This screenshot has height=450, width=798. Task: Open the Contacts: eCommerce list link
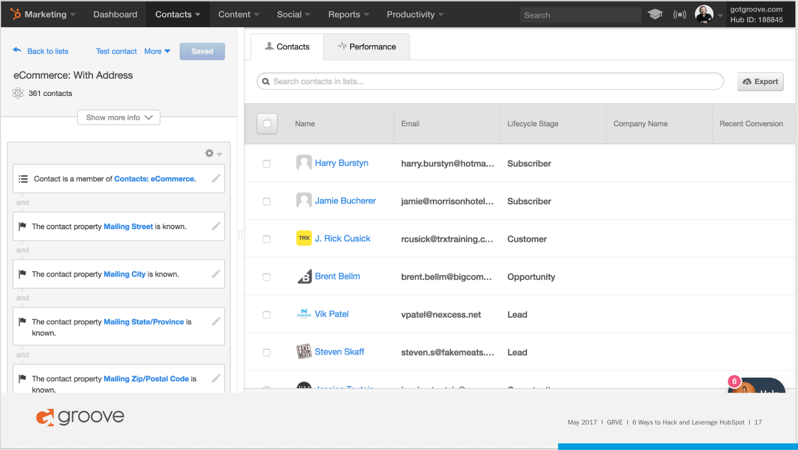pyautogui.click(x=154, y=179)
